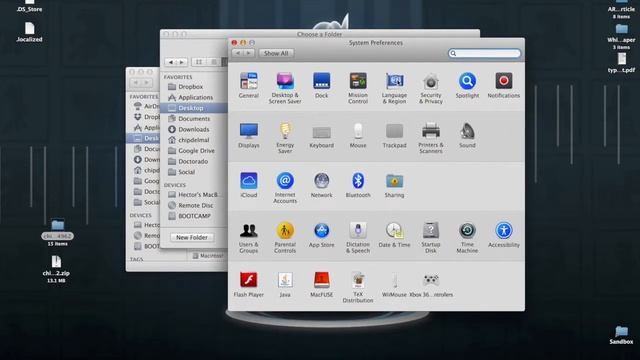Select the Sandbox folder on desktop
This screenshot has height=360, width=640.
(x=621, y=335)
